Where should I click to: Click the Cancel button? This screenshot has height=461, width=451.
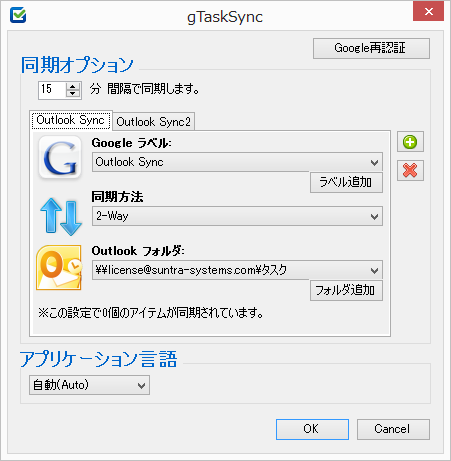coord(393,429)
